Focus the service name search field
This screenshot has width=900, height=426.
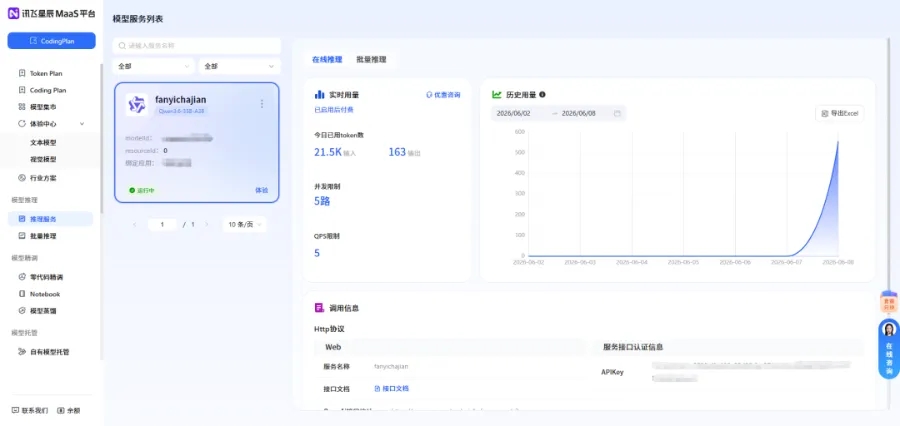click(x=197, y=45)
